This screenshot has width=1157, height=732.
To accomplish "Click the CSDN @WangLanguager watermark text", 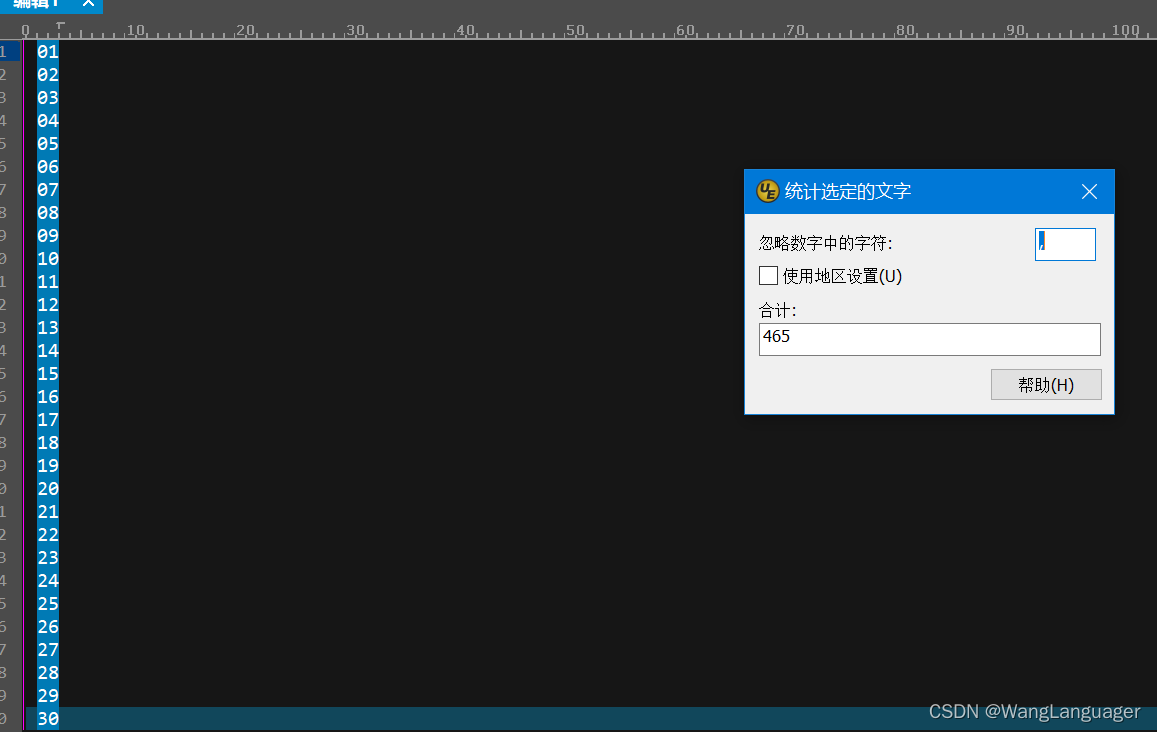I will 1035,711.
